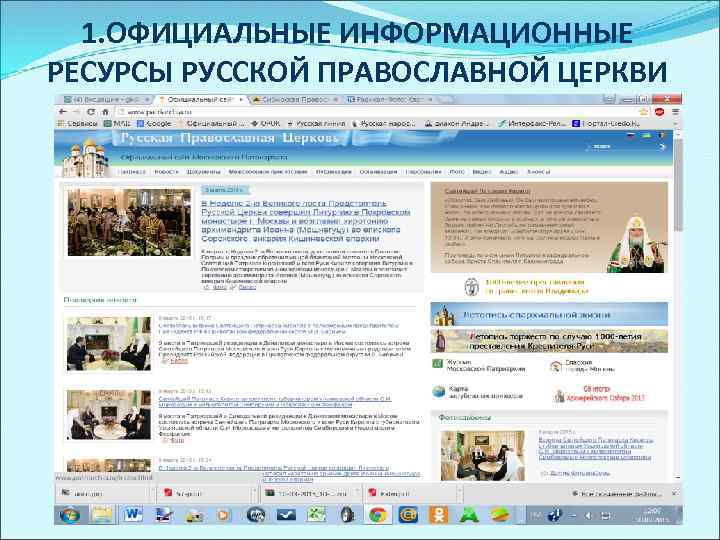720x540 pixels.
Task: Open Microsoft Word from the taskbar
Action: coord(133,515)
